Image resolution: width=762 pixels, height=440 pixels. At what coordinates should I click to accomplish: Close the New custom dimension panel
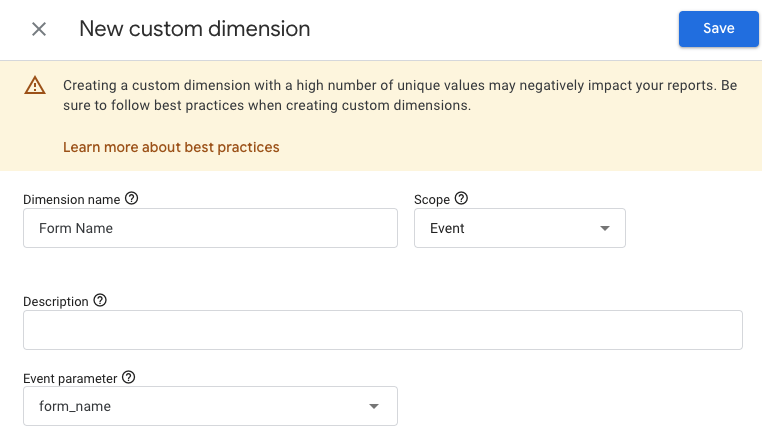tap(39, 29)
